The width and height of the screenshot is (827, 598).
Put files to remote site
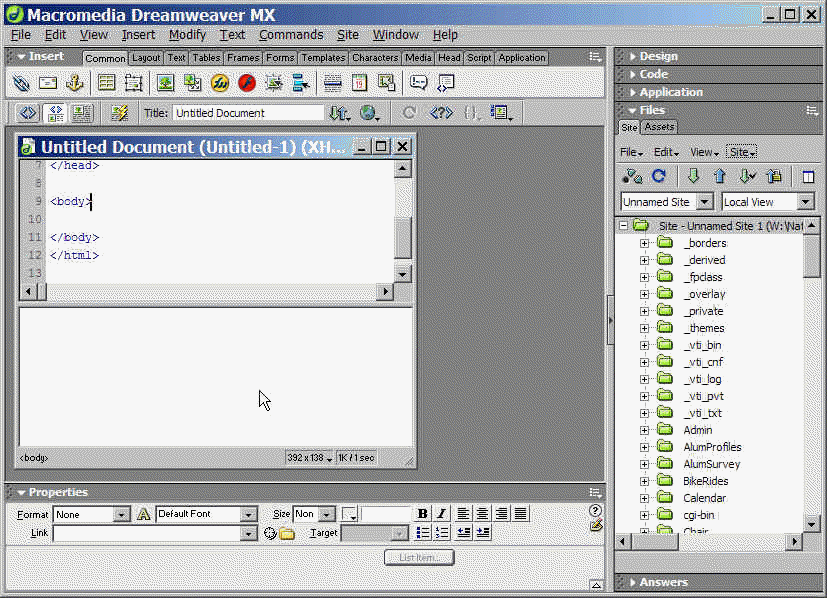(720, 176)
